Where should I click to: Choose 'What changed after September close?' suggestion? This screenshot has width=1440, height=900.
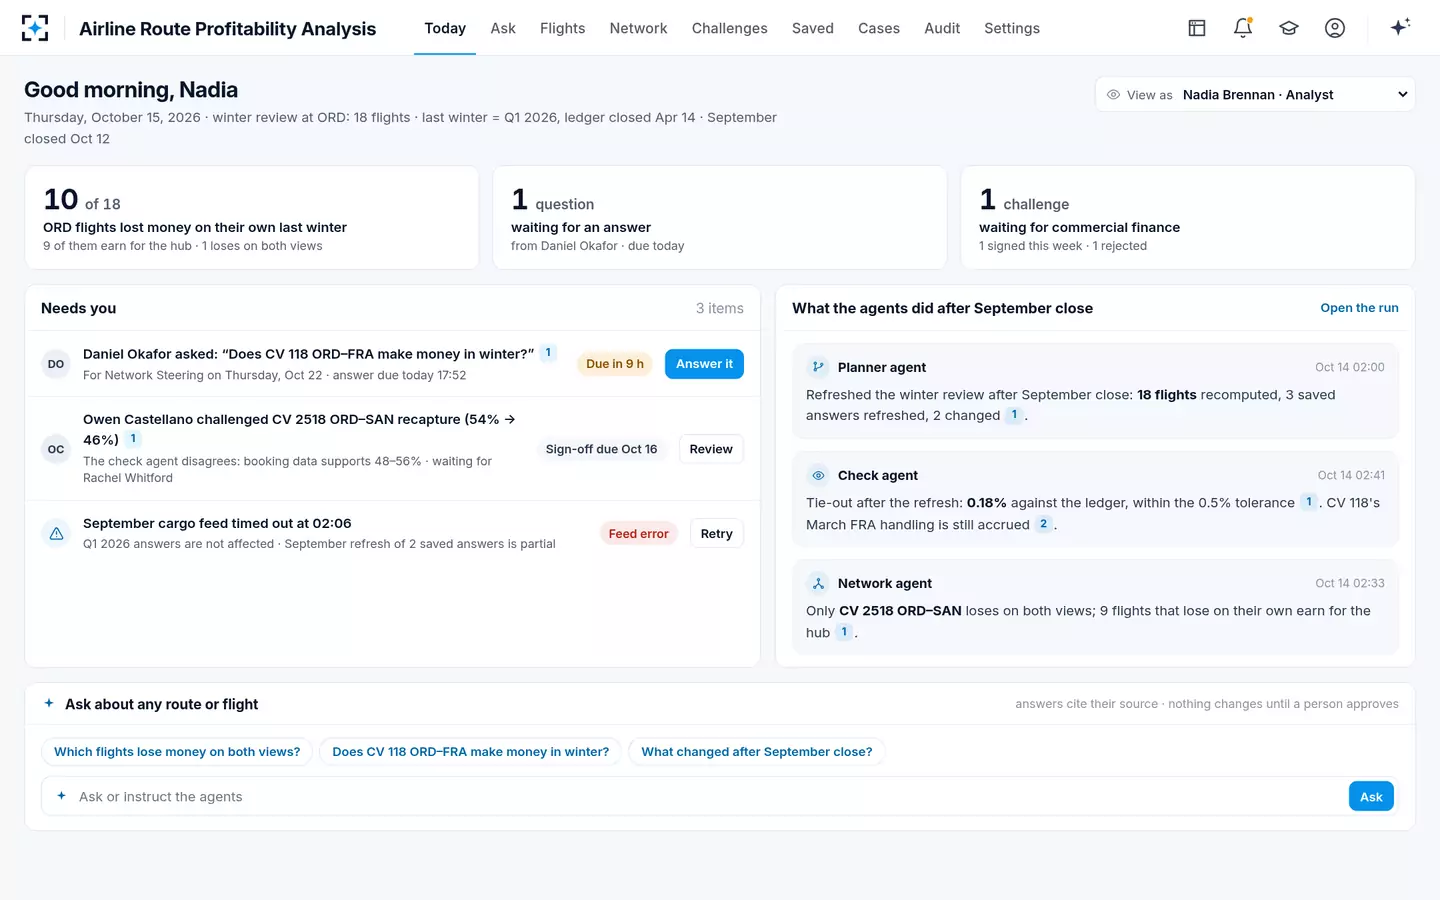click(x=756, y=752)
